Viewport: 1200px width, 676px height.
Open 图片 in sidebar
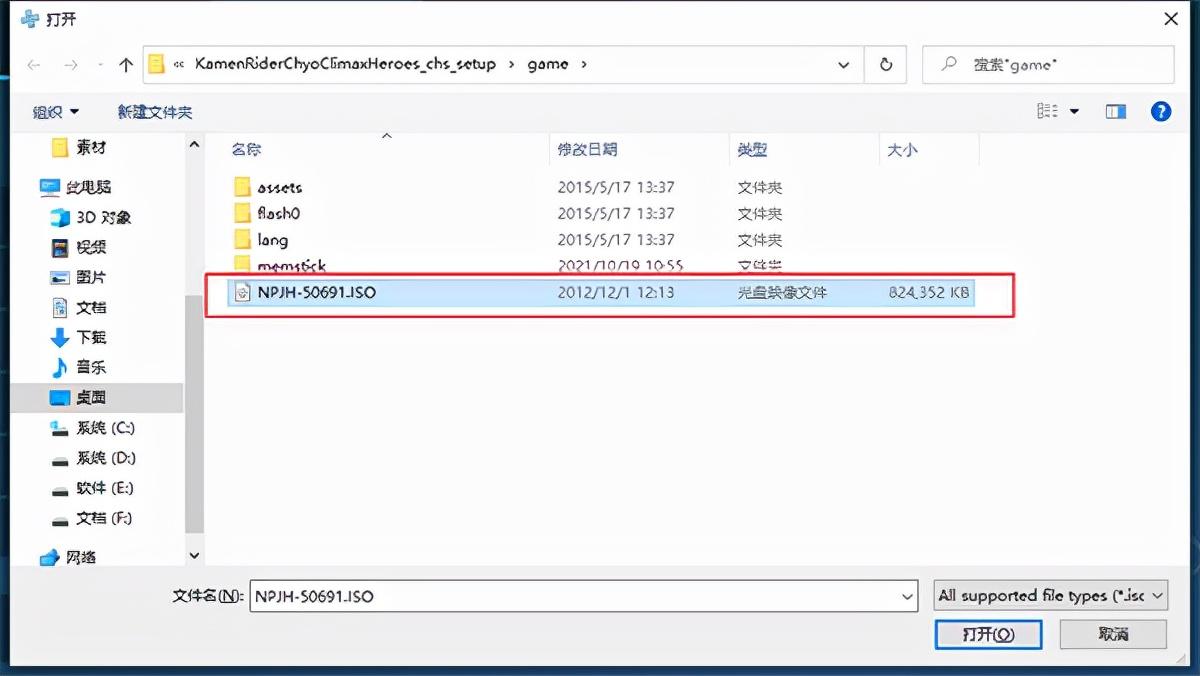[78, 277]
